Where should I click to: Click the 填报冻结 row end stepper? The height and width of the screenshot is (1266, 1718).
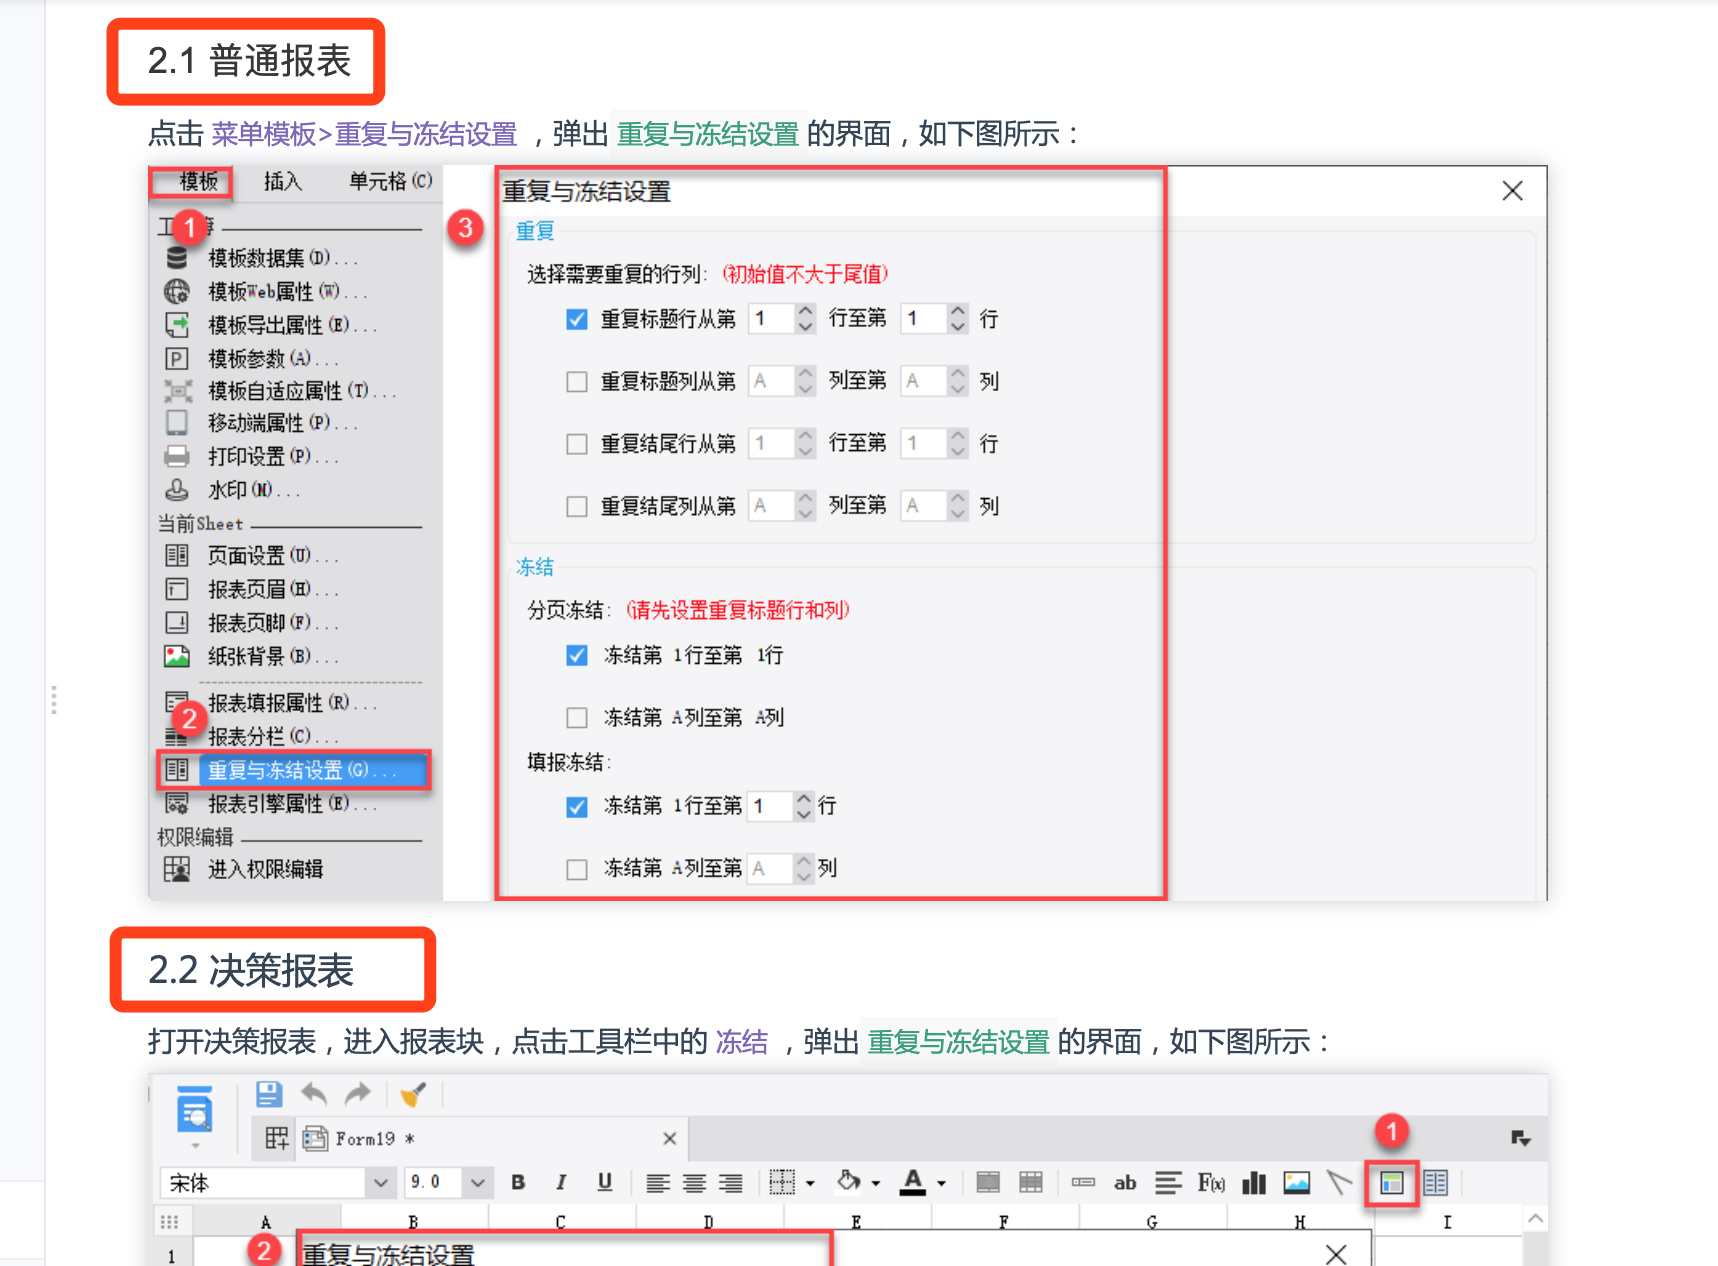click(805, 806)
